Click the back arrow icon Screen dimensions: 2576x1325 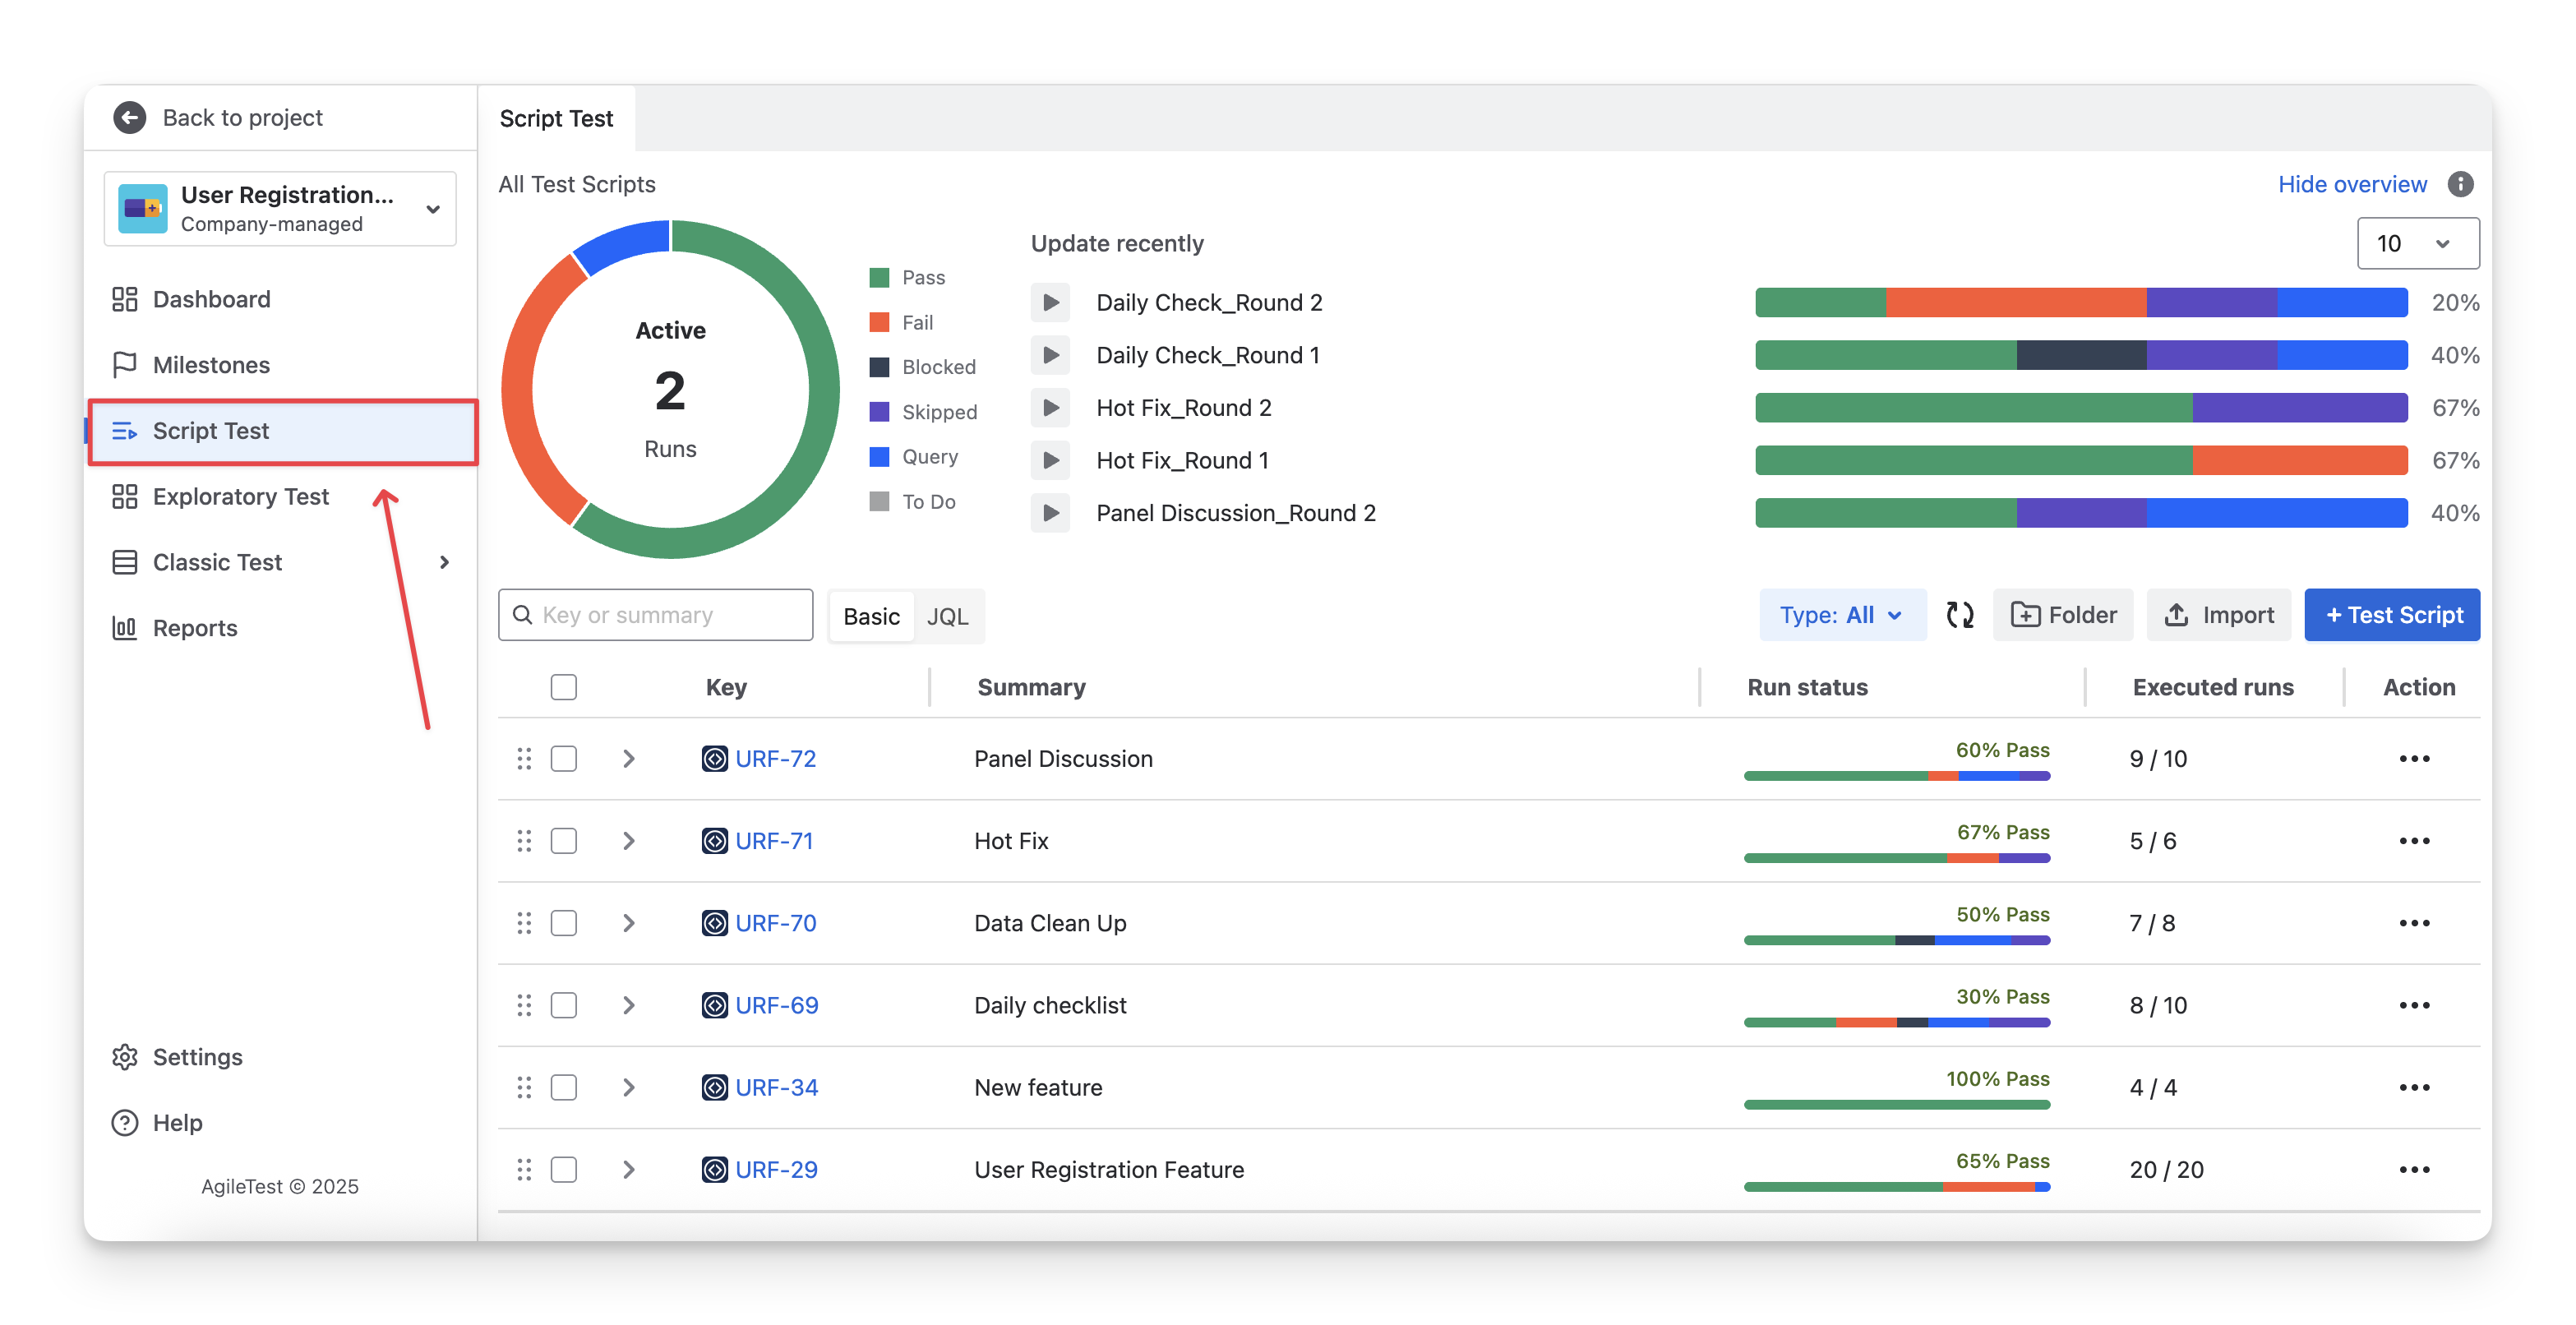(x=129, y=118)
